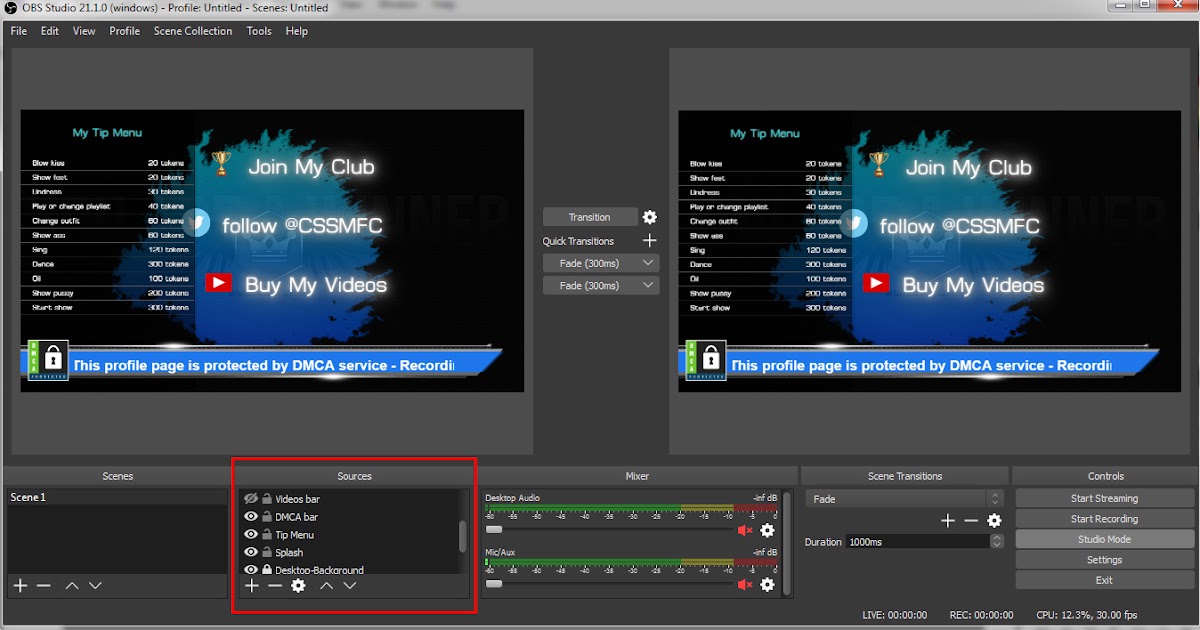Open the Edit menu
Screen dimensions: 1200x630
click(x=50, y=31)
